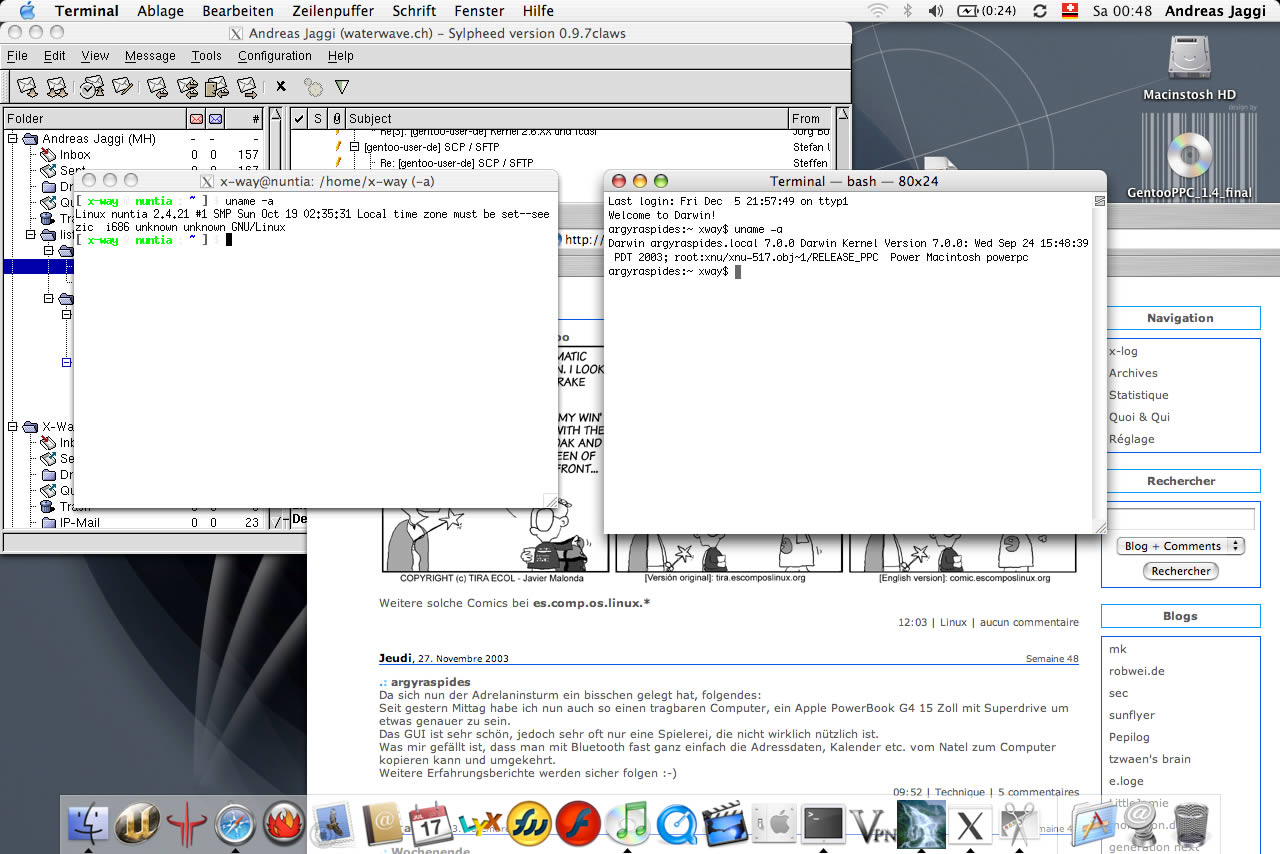Image resolution: width=1280 pixels, height=854 pixels.
Task: Open the Quoi & Qui link
Action: 1139,417
